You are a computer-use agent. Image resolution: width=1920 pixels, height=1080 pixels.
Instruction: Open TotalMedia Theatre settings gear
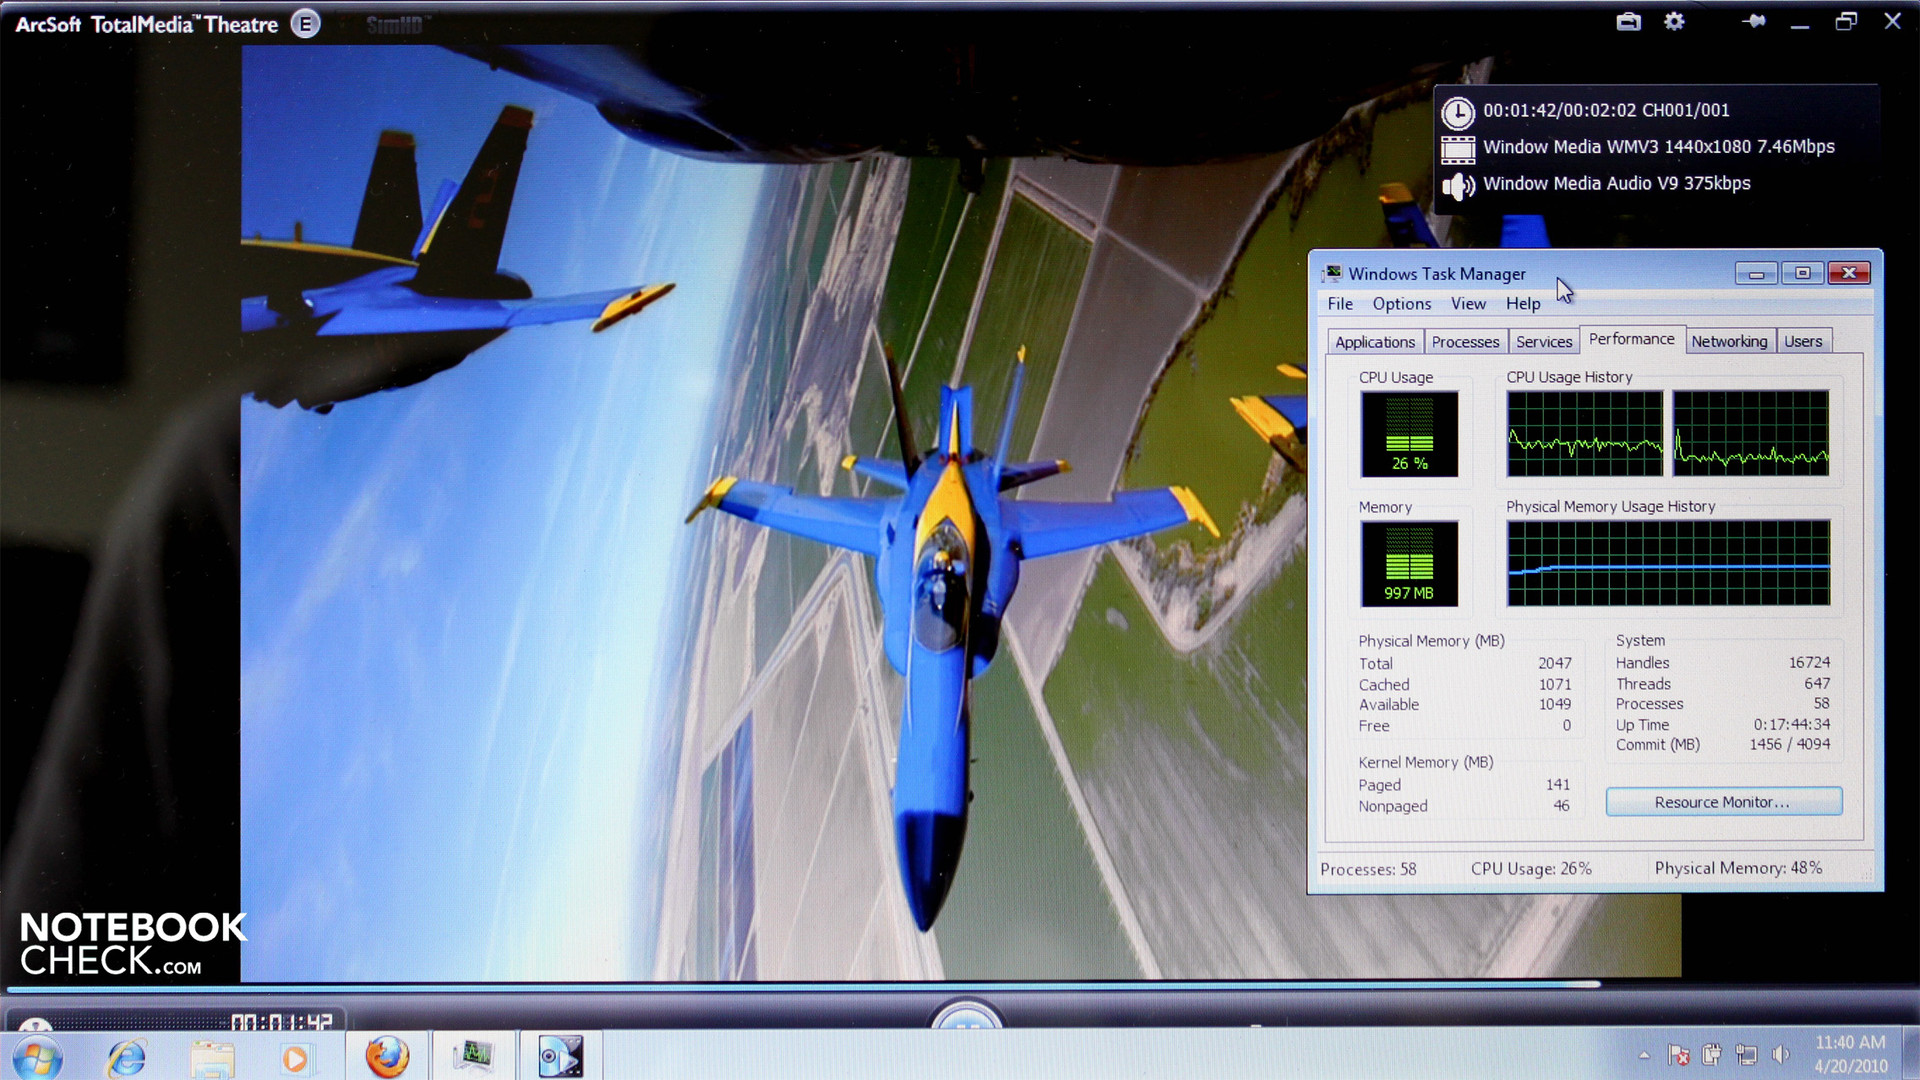(x=1674, y=21)
